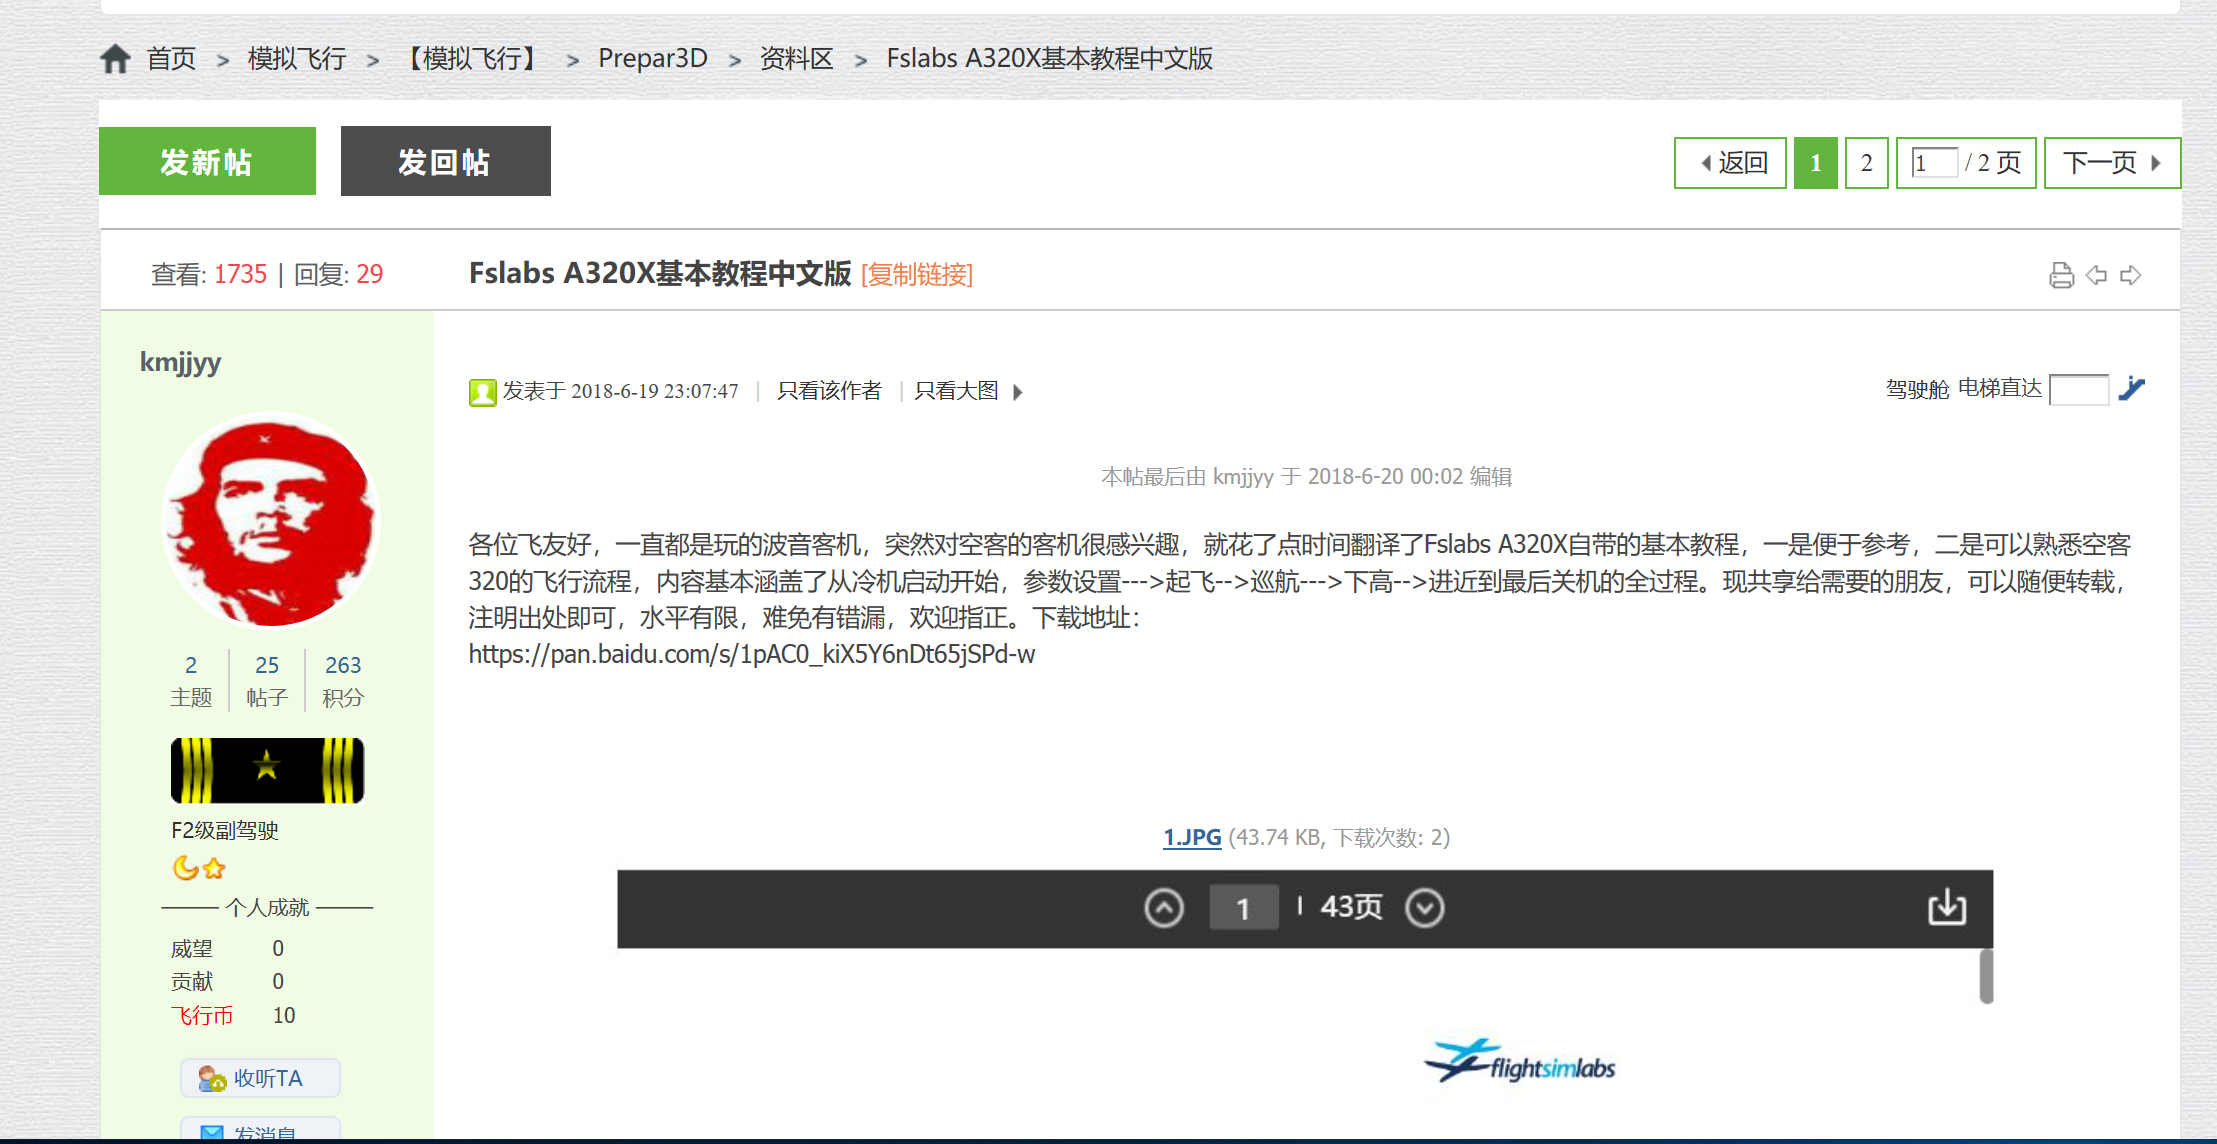
Task: Click 只看大图 link
Action: point(957,391)
